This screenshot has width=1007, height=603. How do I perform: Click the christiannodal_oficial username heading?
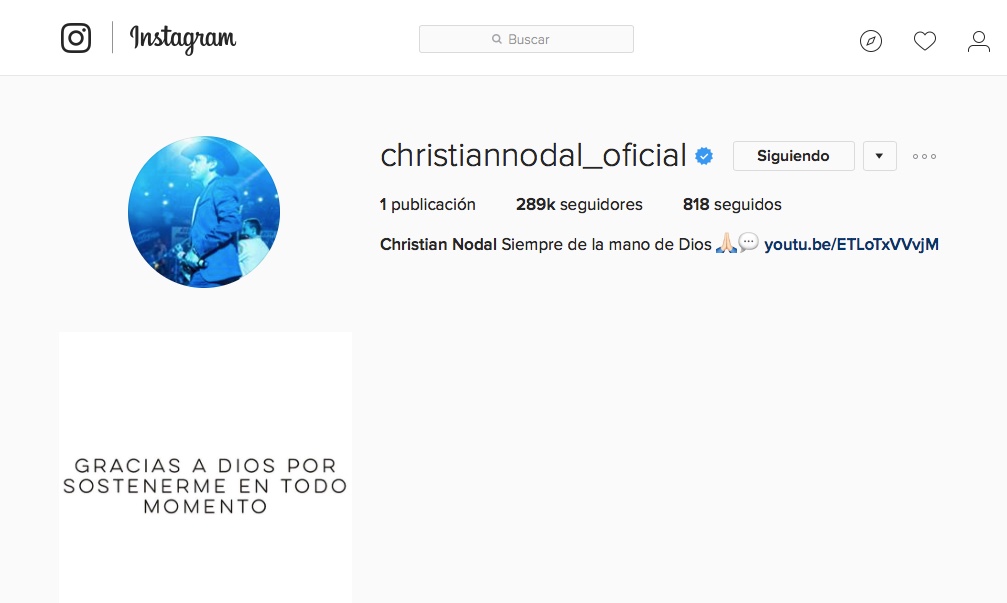tap(533, 155)
